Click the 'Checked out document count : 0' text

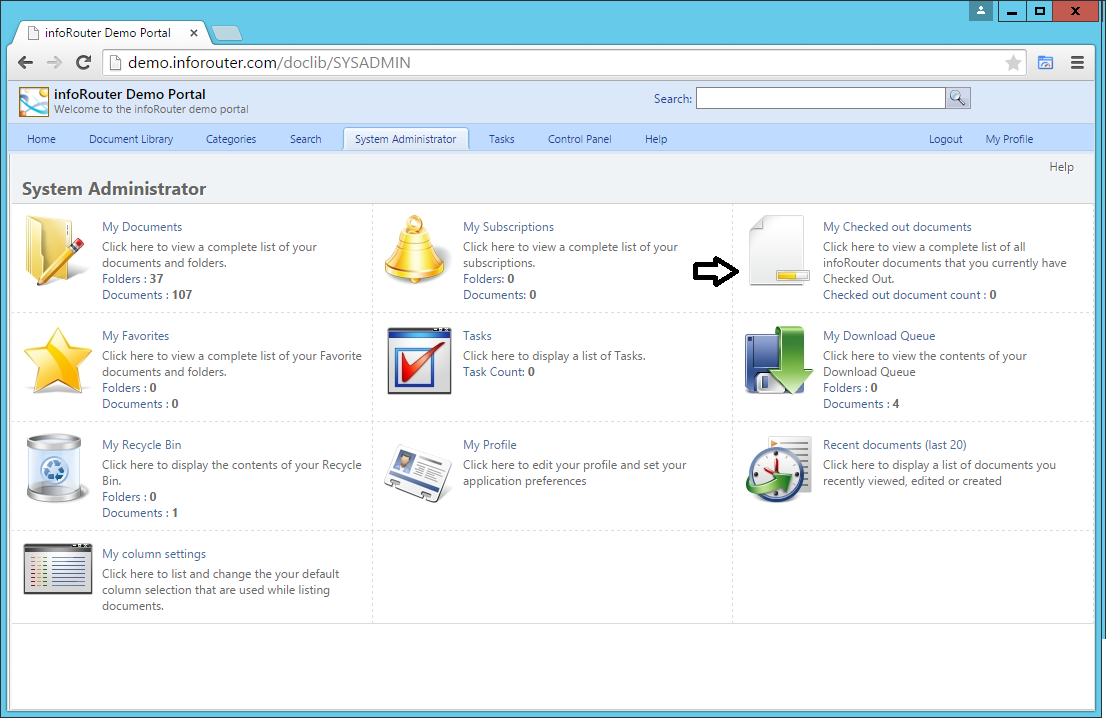pos(910,295)
